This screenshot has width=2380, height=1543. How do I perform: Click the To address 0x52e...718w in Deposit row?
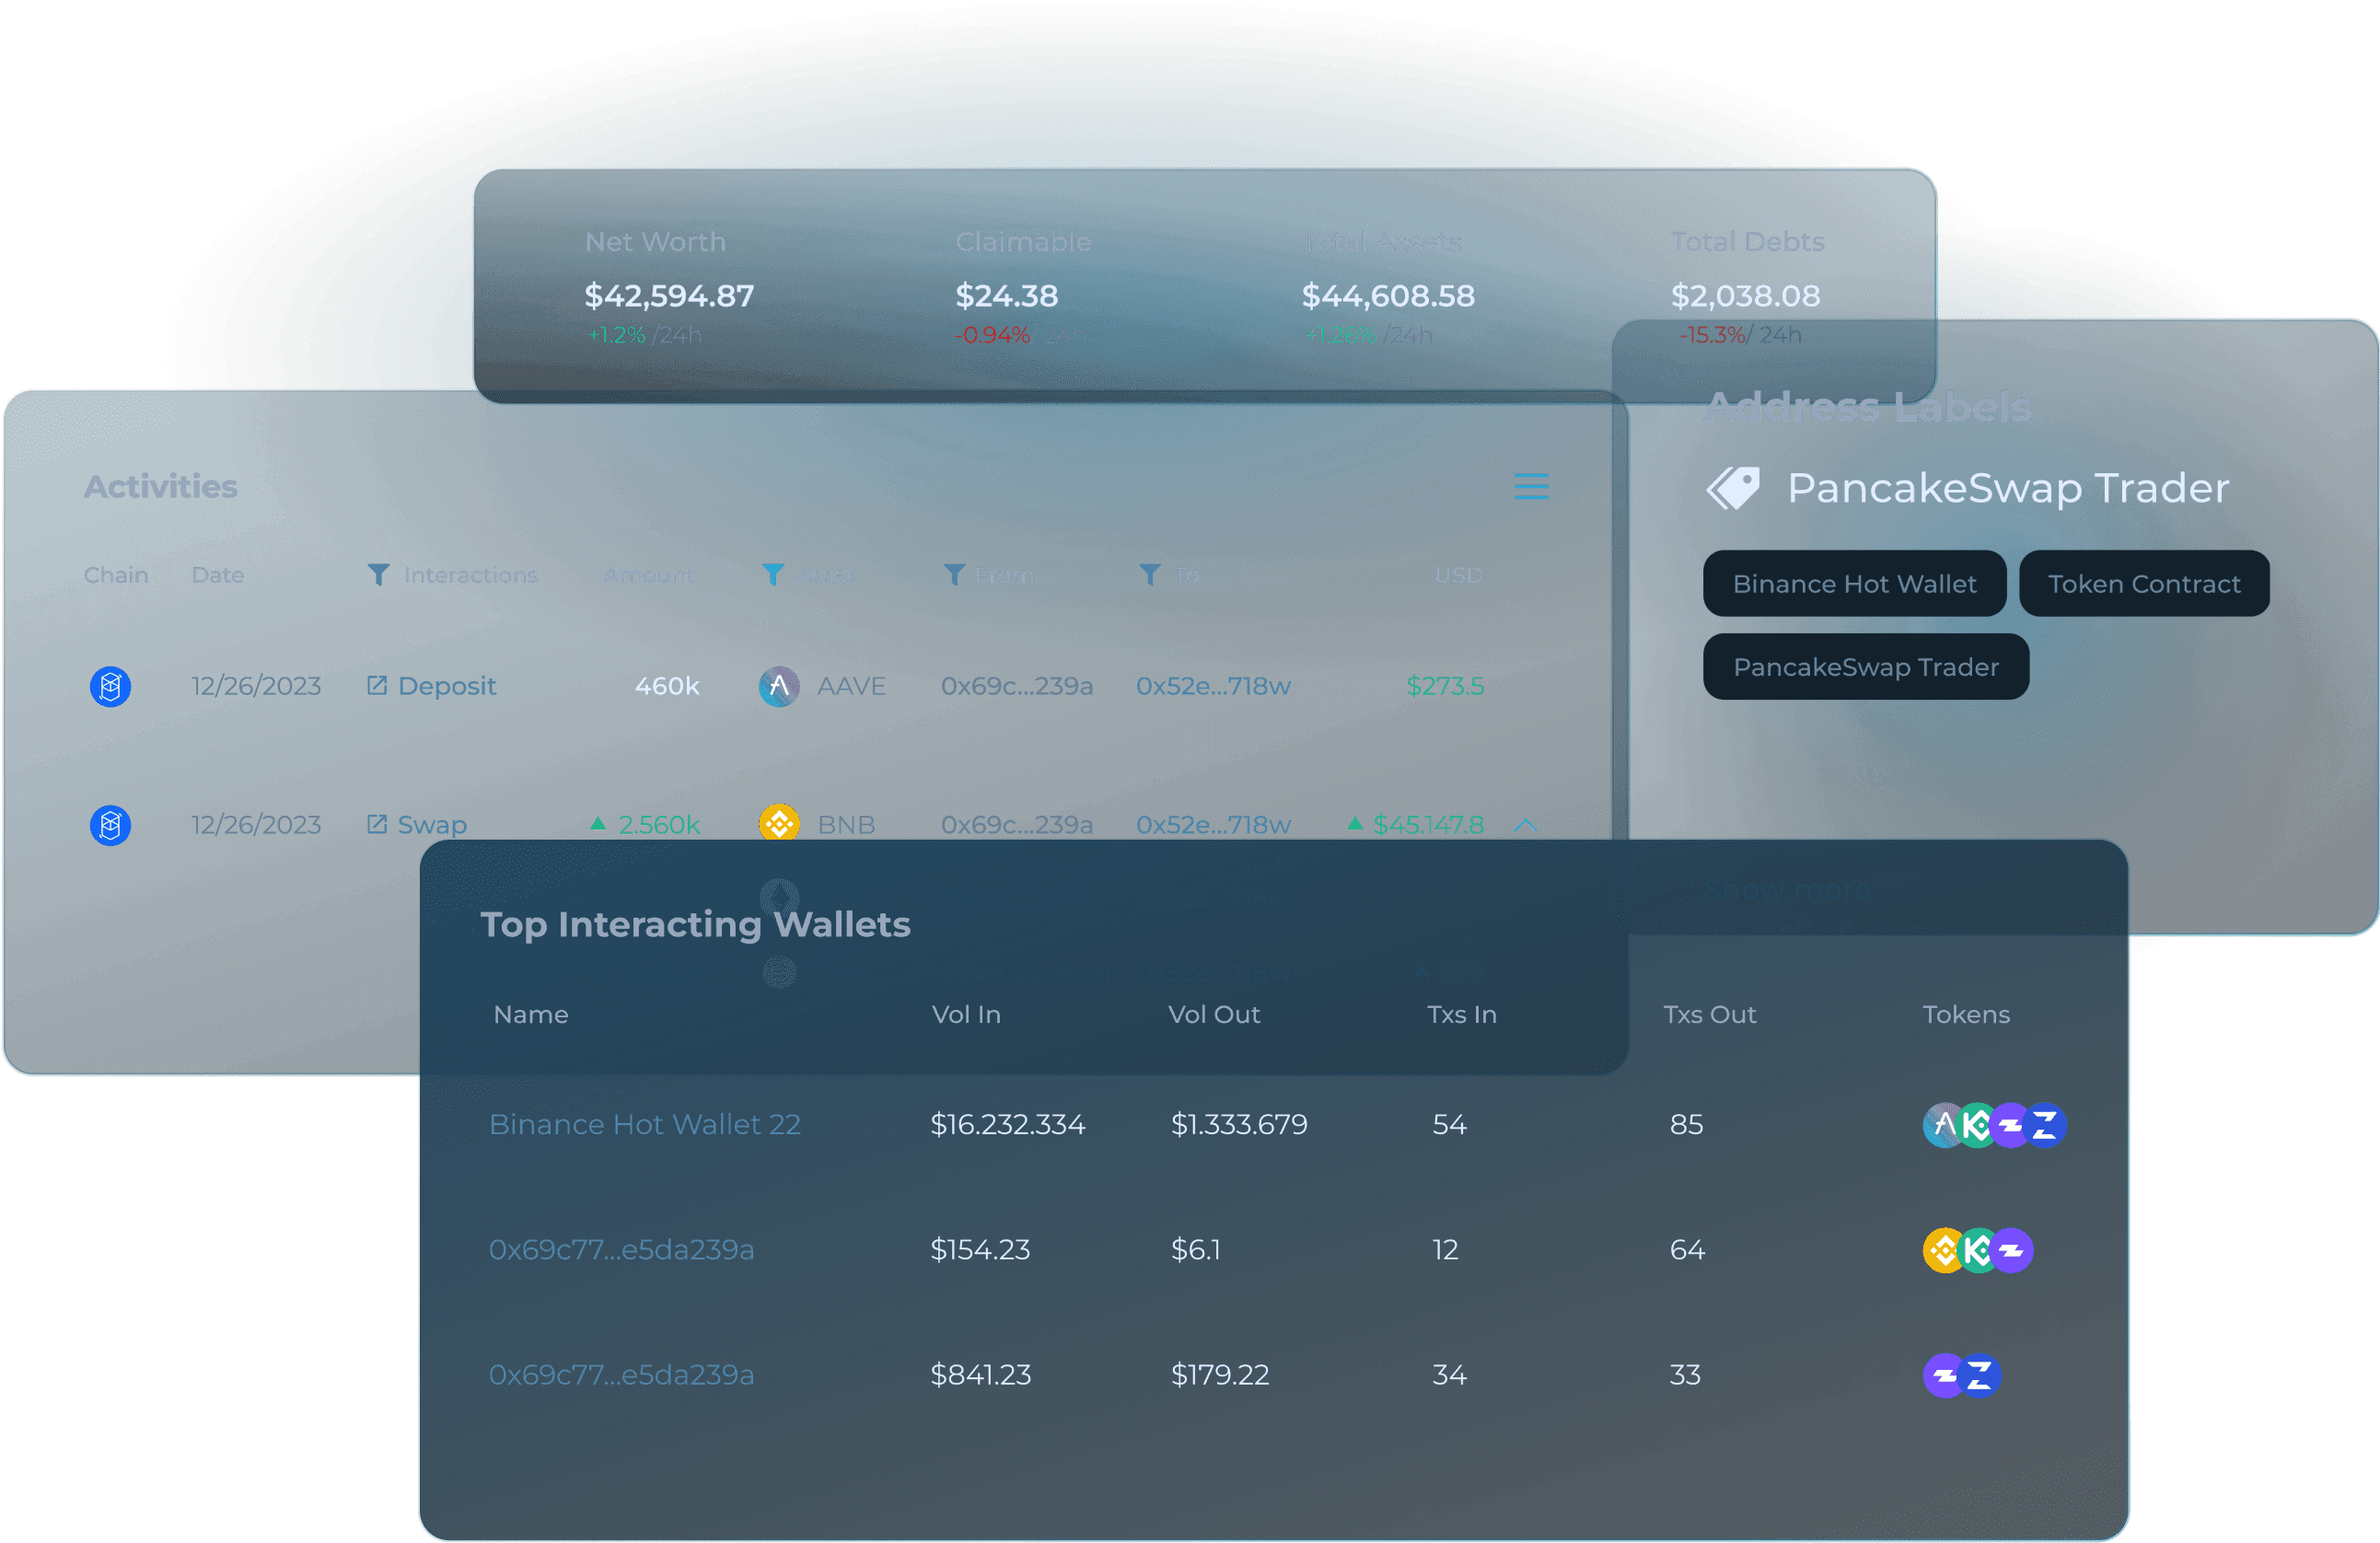coord(1213,686)
